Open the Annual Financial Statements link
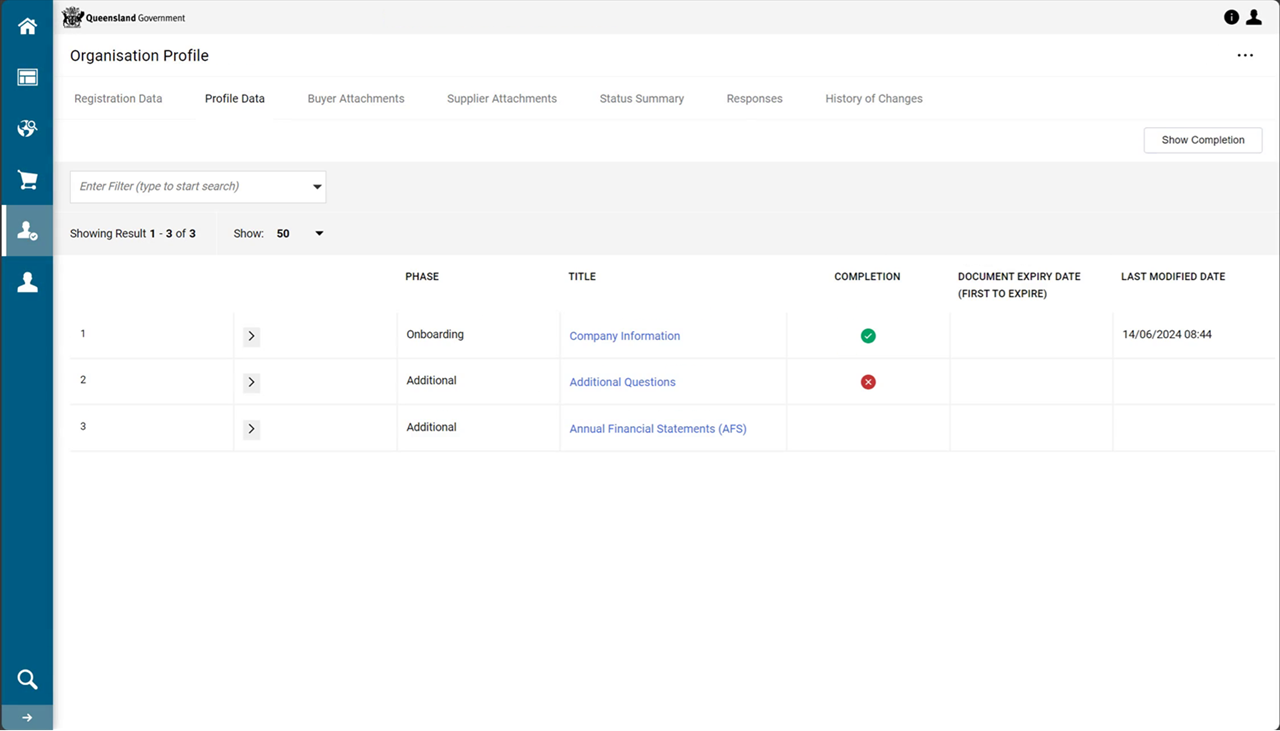The image size is (1280, 731). point(657,428)
